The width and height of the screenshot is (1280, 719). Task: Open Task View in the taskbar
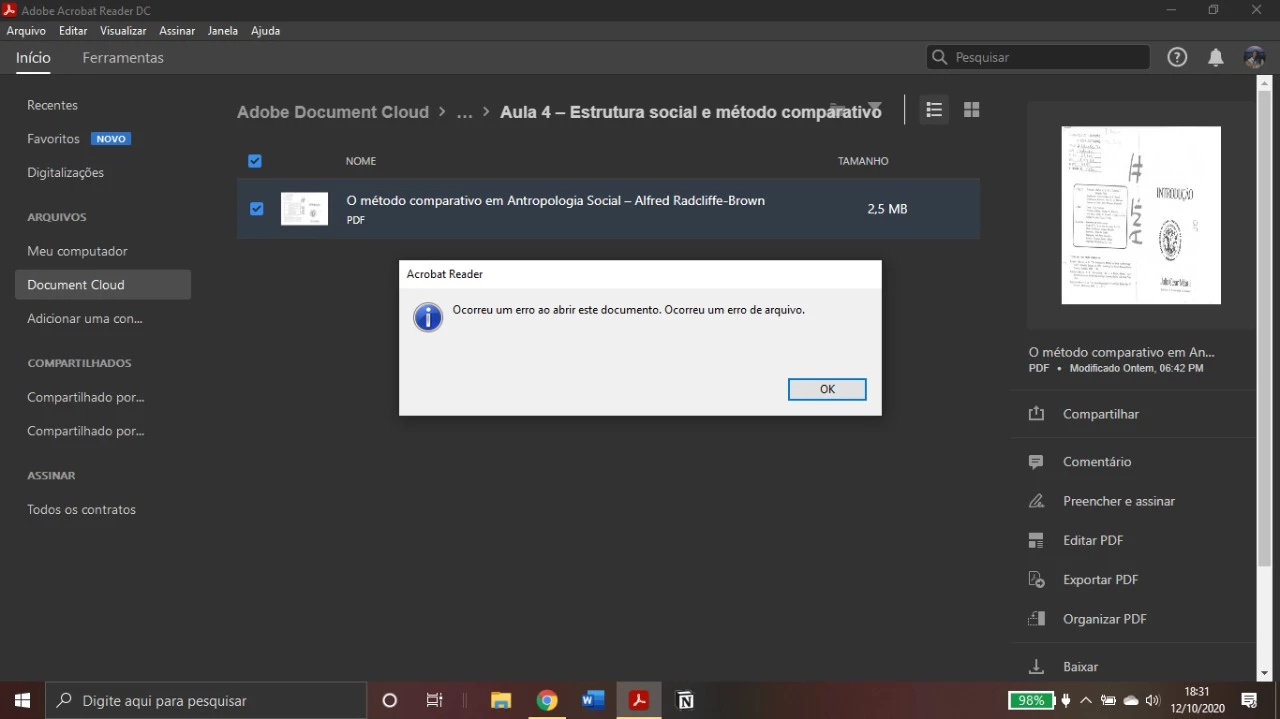pyautogui.click(x=434, y=701)
